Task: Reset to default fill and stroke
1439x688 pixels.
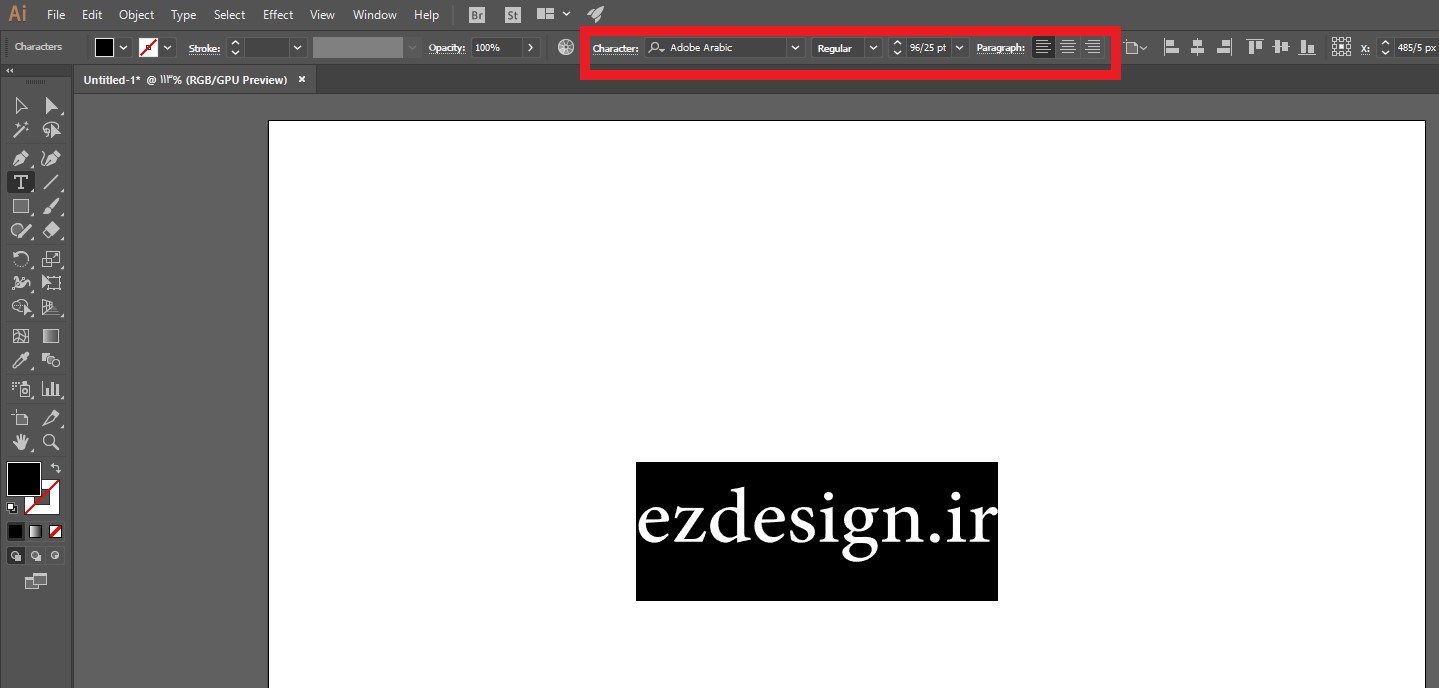Action: [12, 507]
